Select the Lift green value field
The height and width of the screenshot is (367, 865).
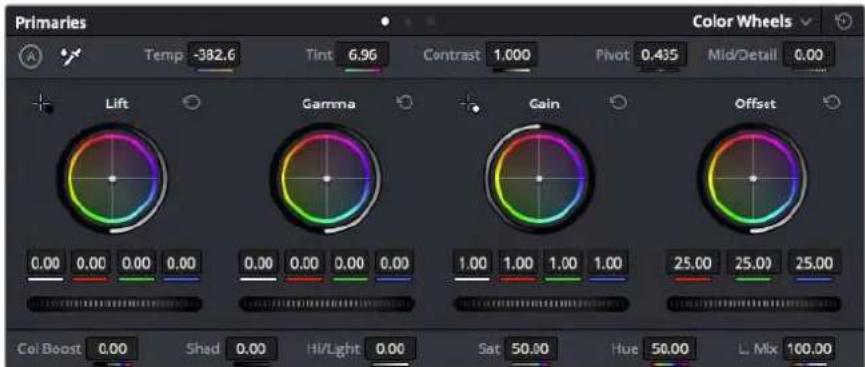tap(136, 263)
